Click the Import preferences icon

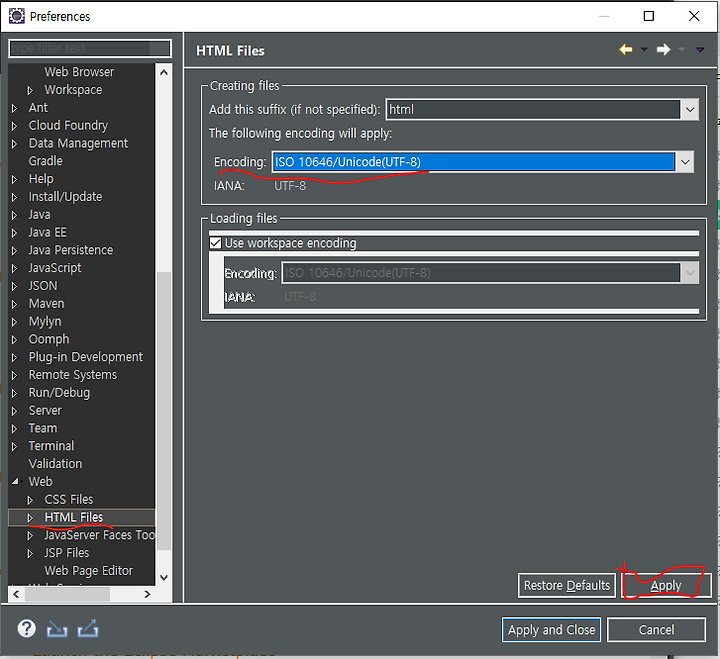tap(57, 629)
